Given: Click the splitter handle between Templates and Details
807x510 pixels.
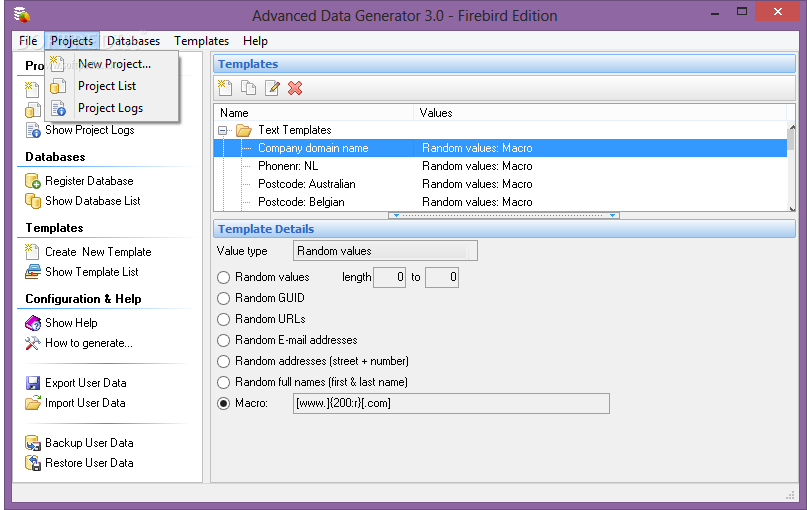Looking at the screenshot, I should [504, 215].
